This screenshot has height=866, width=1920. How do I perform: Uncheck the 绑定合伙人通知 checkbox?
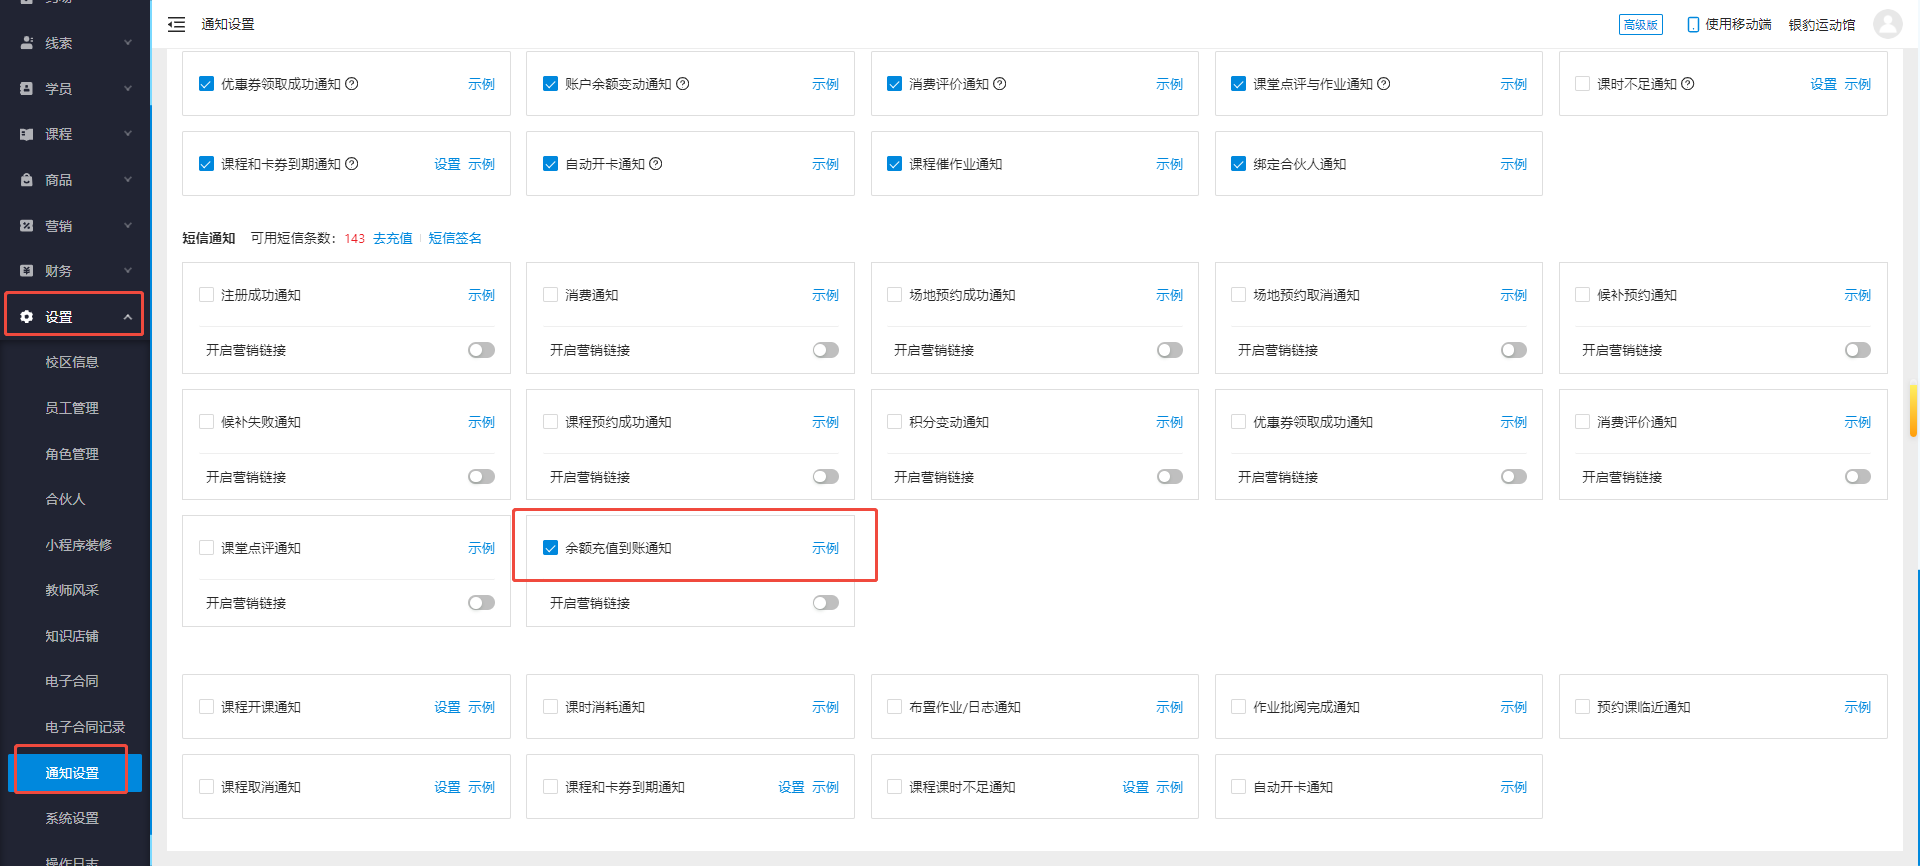[x=1238, y=164]
